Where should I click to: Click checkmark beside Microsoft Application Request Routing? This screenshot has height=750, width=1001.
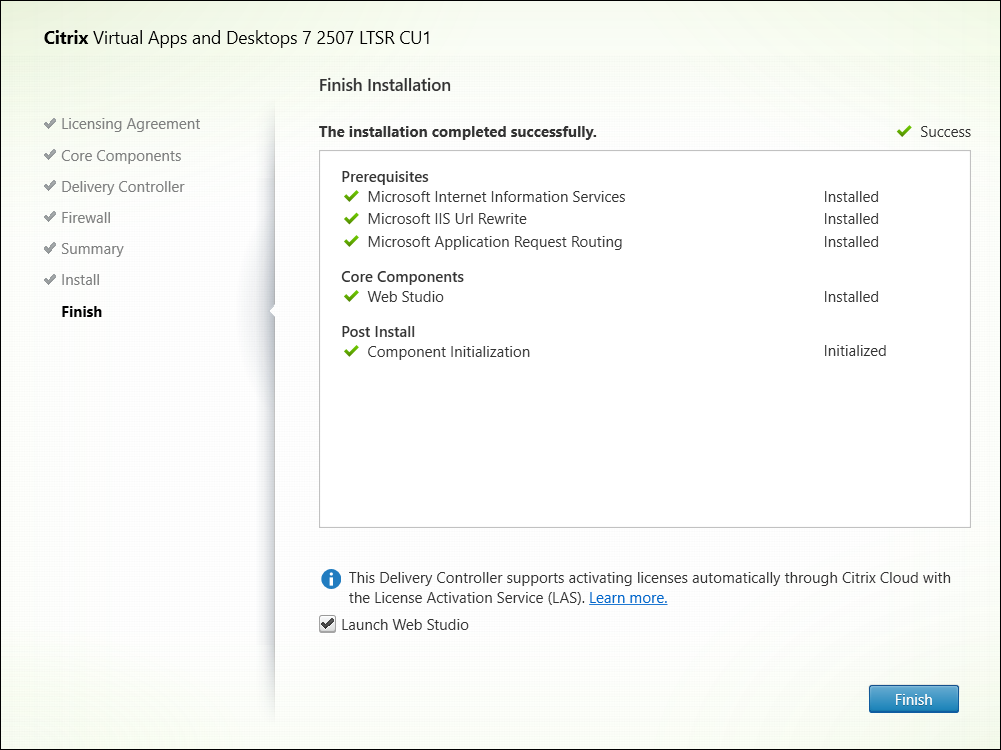(351, 242)
